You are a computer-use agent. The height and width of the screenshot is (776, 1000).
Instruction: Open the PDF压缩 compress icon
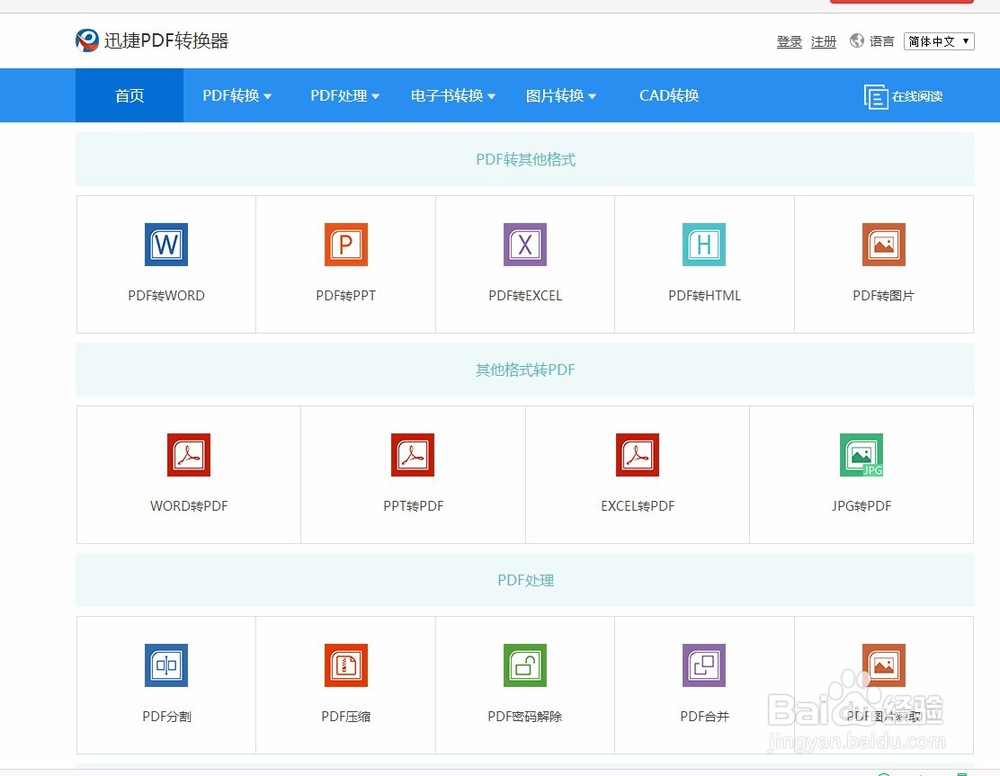346,665
